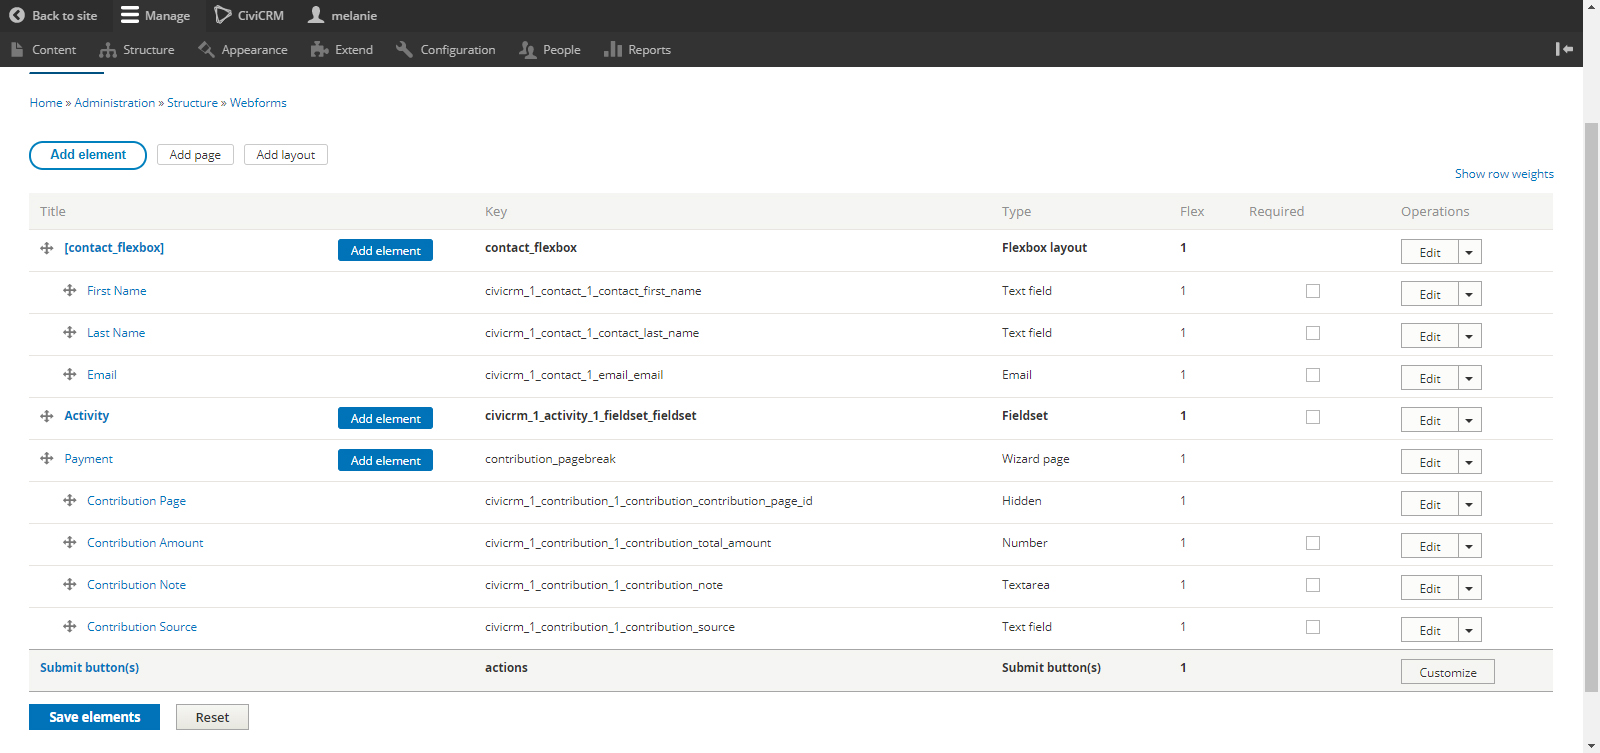Open the Appearance menu item

[x=254, y=49]
